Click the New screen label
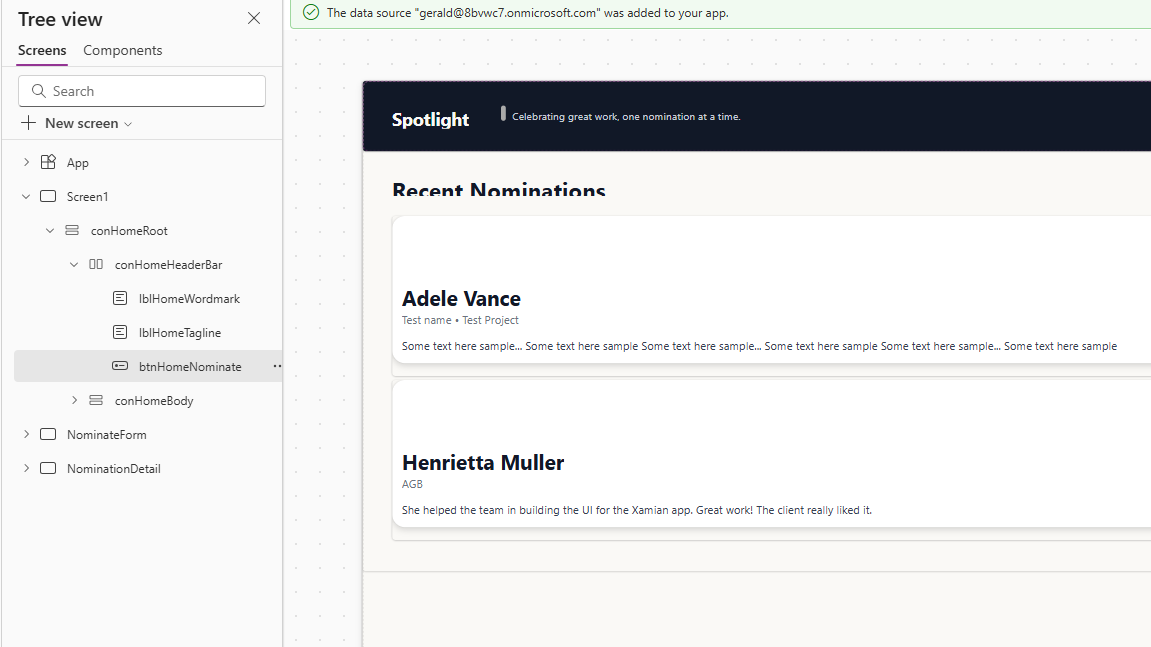The height and width of the screenshot is (647, 1151). (81, 123)
